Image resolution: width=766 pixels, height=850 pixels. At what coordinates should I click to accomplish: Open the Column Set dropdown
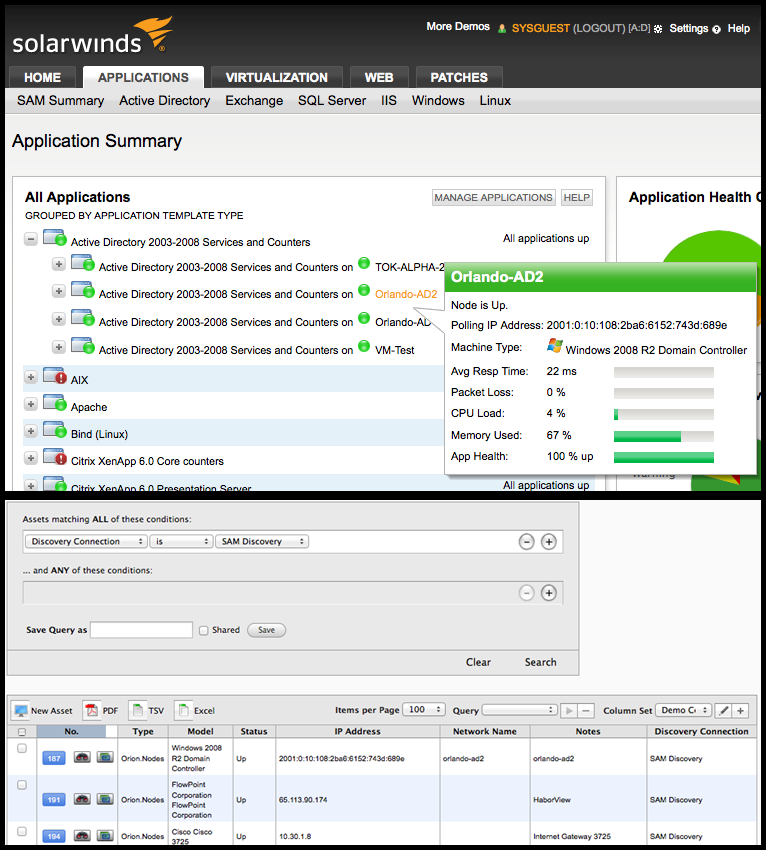click(683, 710)
